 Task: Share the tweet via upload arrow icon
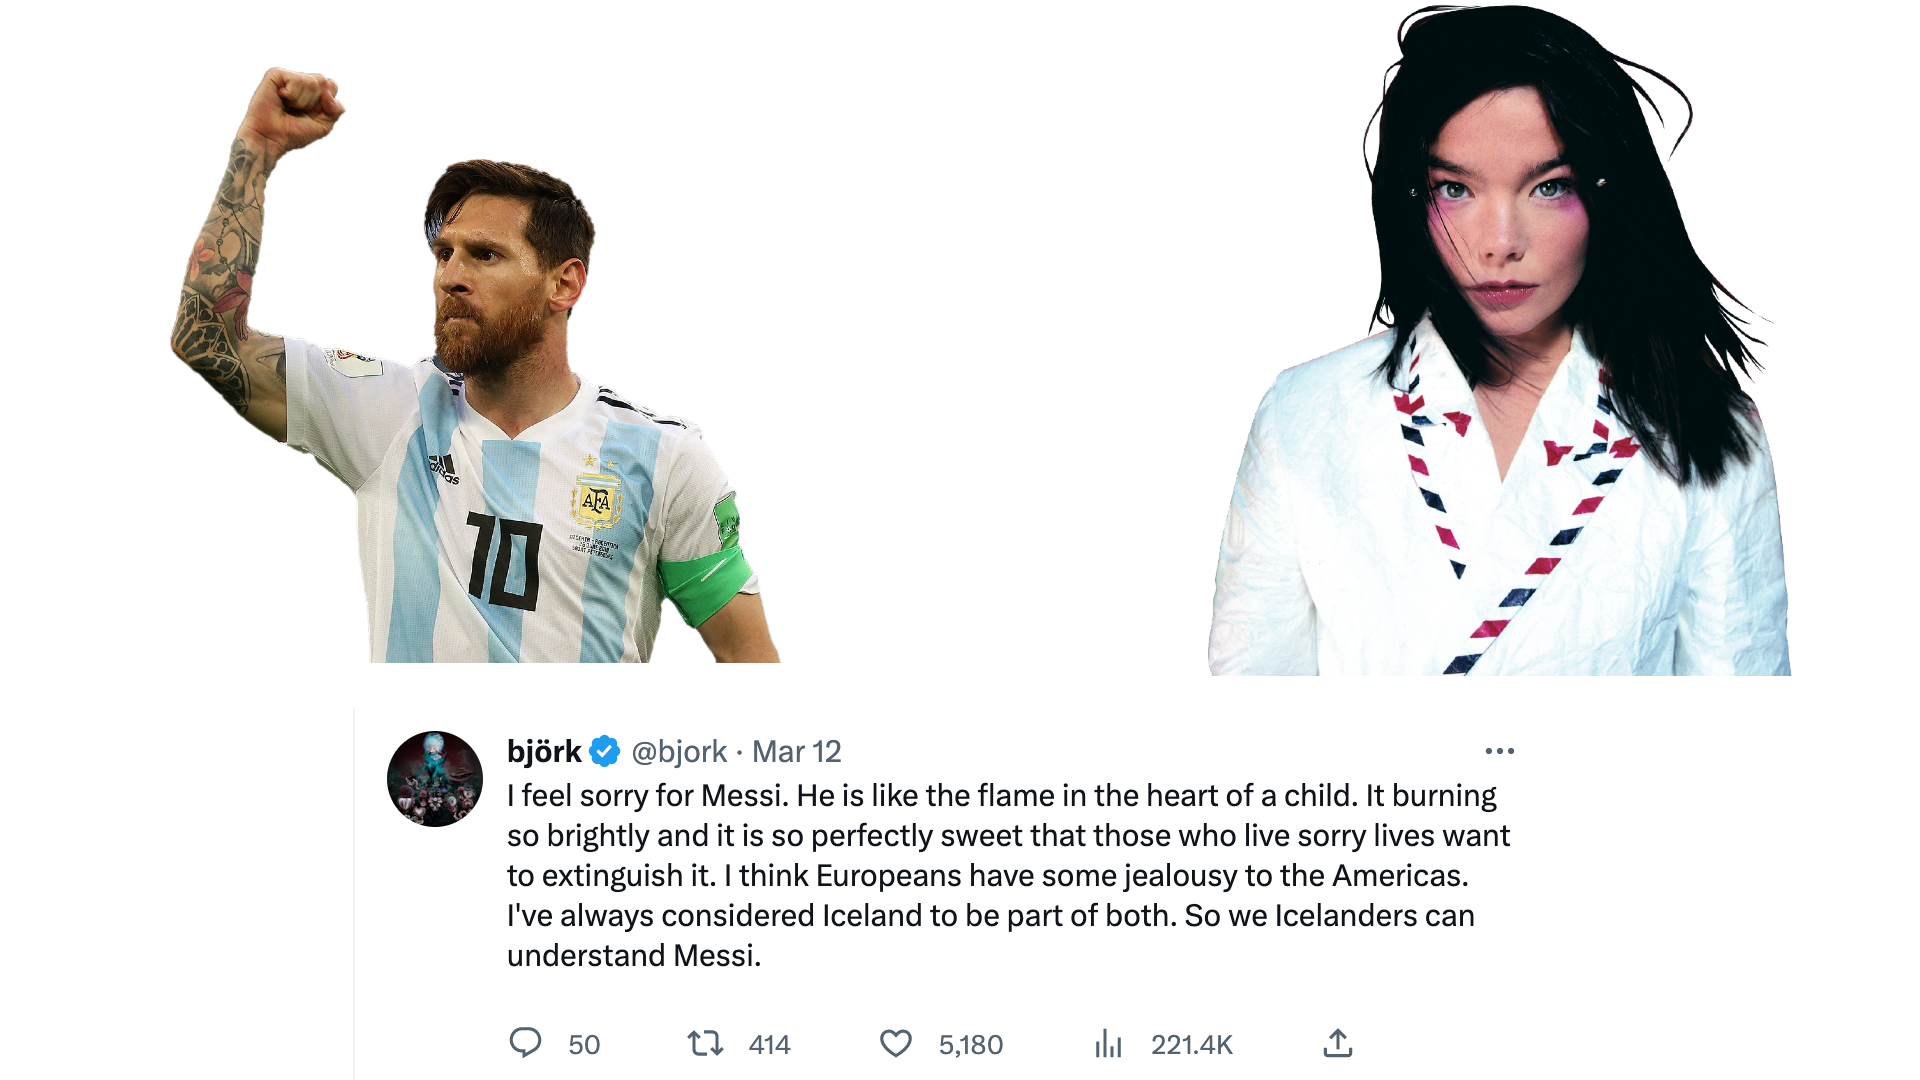pos(1338,1043)
